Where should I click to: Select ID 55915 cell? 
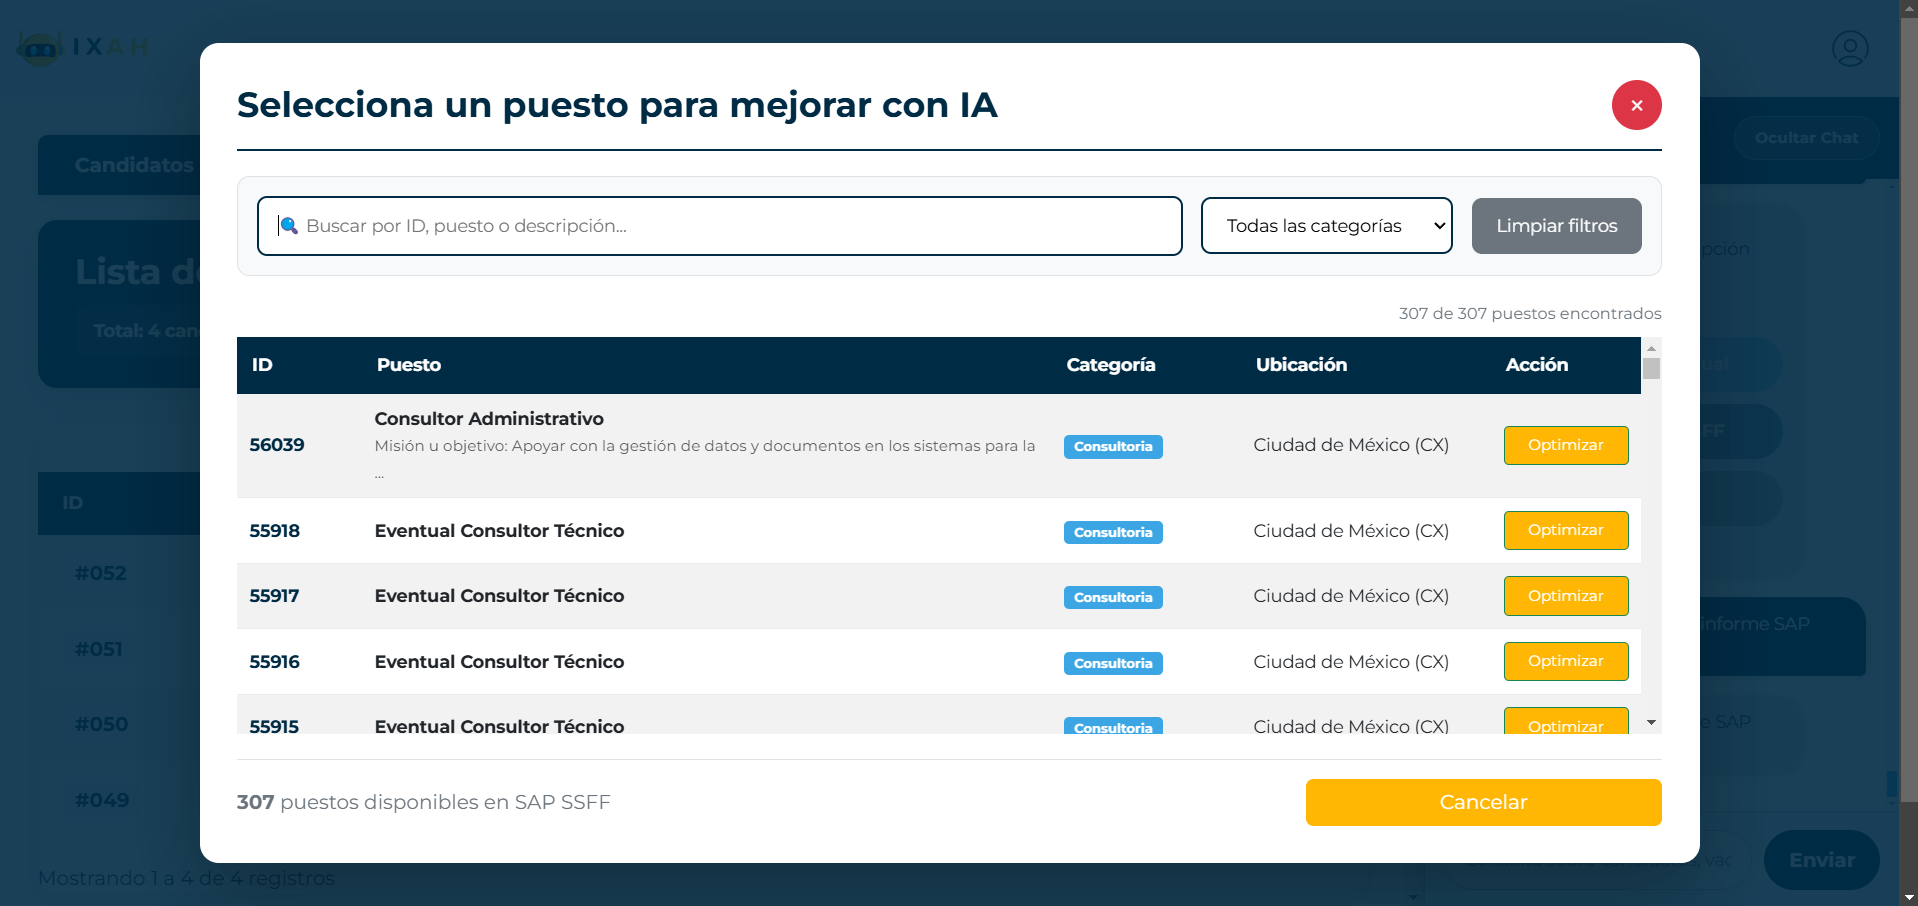click(275, 726)
